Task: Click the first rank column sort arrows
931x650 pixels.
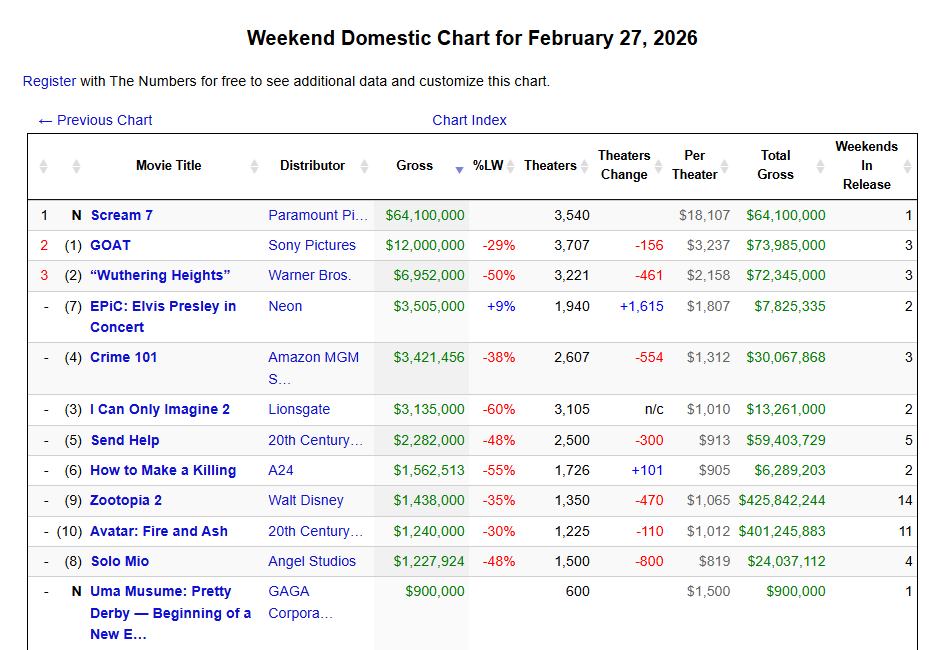Action: point(43,166)
